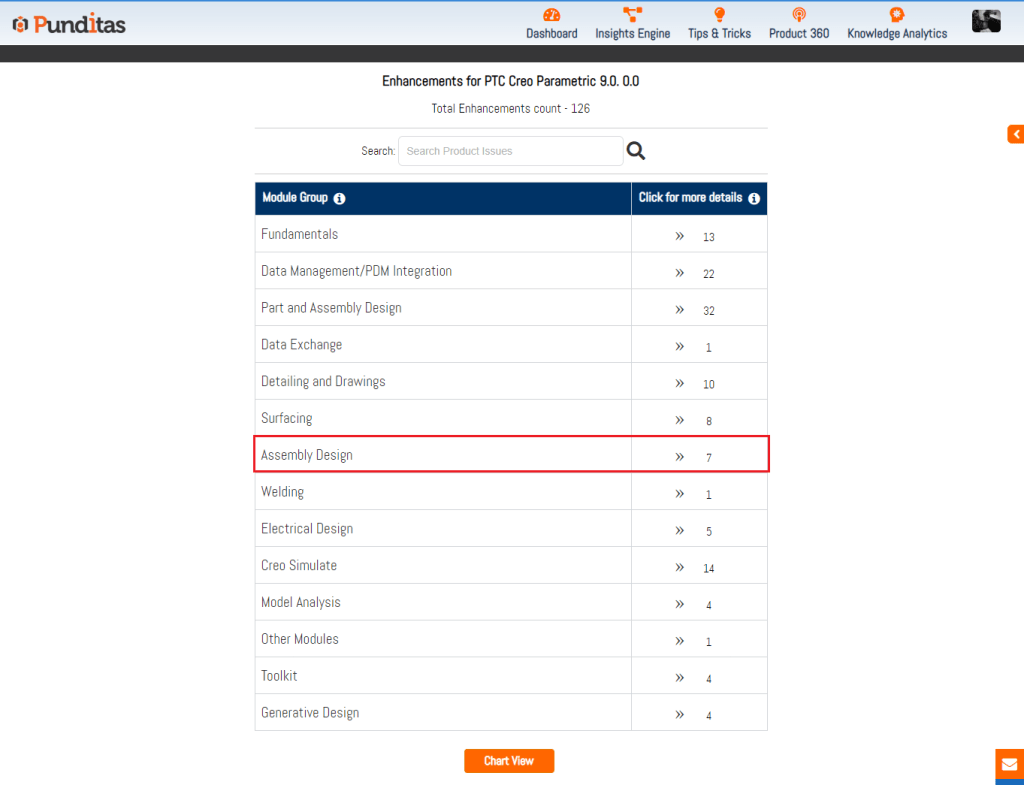Image resolution: width=1024 pixels, height=785 pixels.
Task: Click in Search Product Issues field
Action: coord(510,151)
